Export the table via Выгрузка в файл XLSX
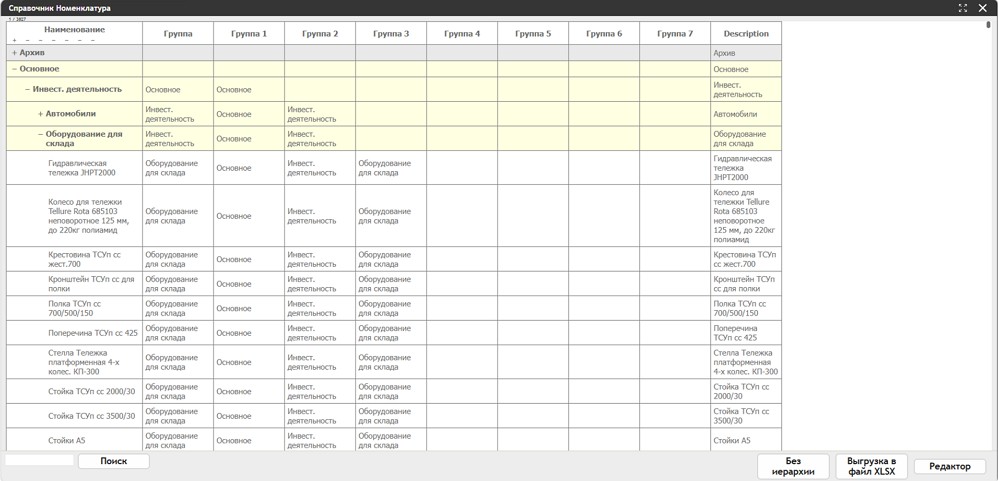Screen dimensions: 998x481 click(871, 466)
